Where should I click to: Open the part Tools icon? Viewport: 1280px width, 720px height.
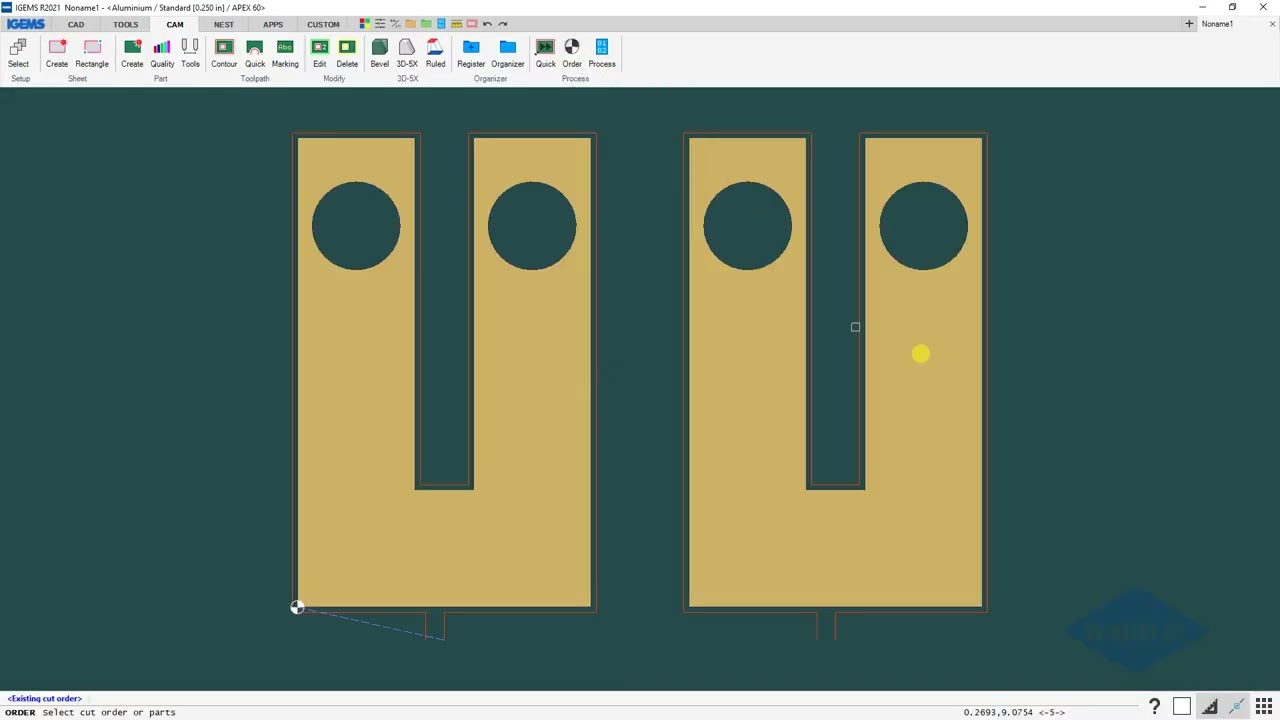point(190,54)
